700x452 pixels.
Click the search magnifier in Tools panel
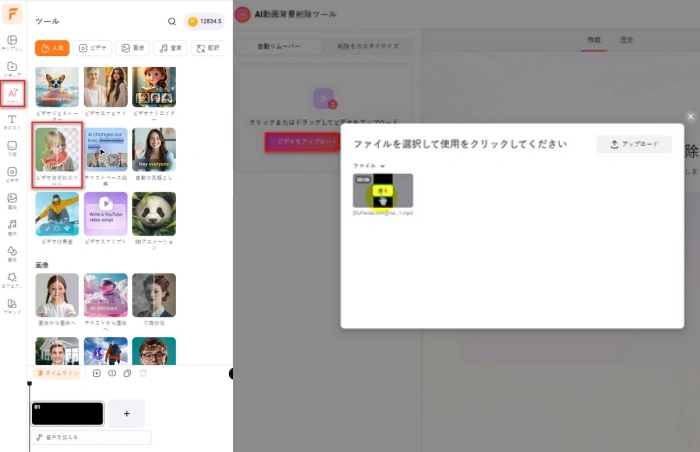click(172, 21)
